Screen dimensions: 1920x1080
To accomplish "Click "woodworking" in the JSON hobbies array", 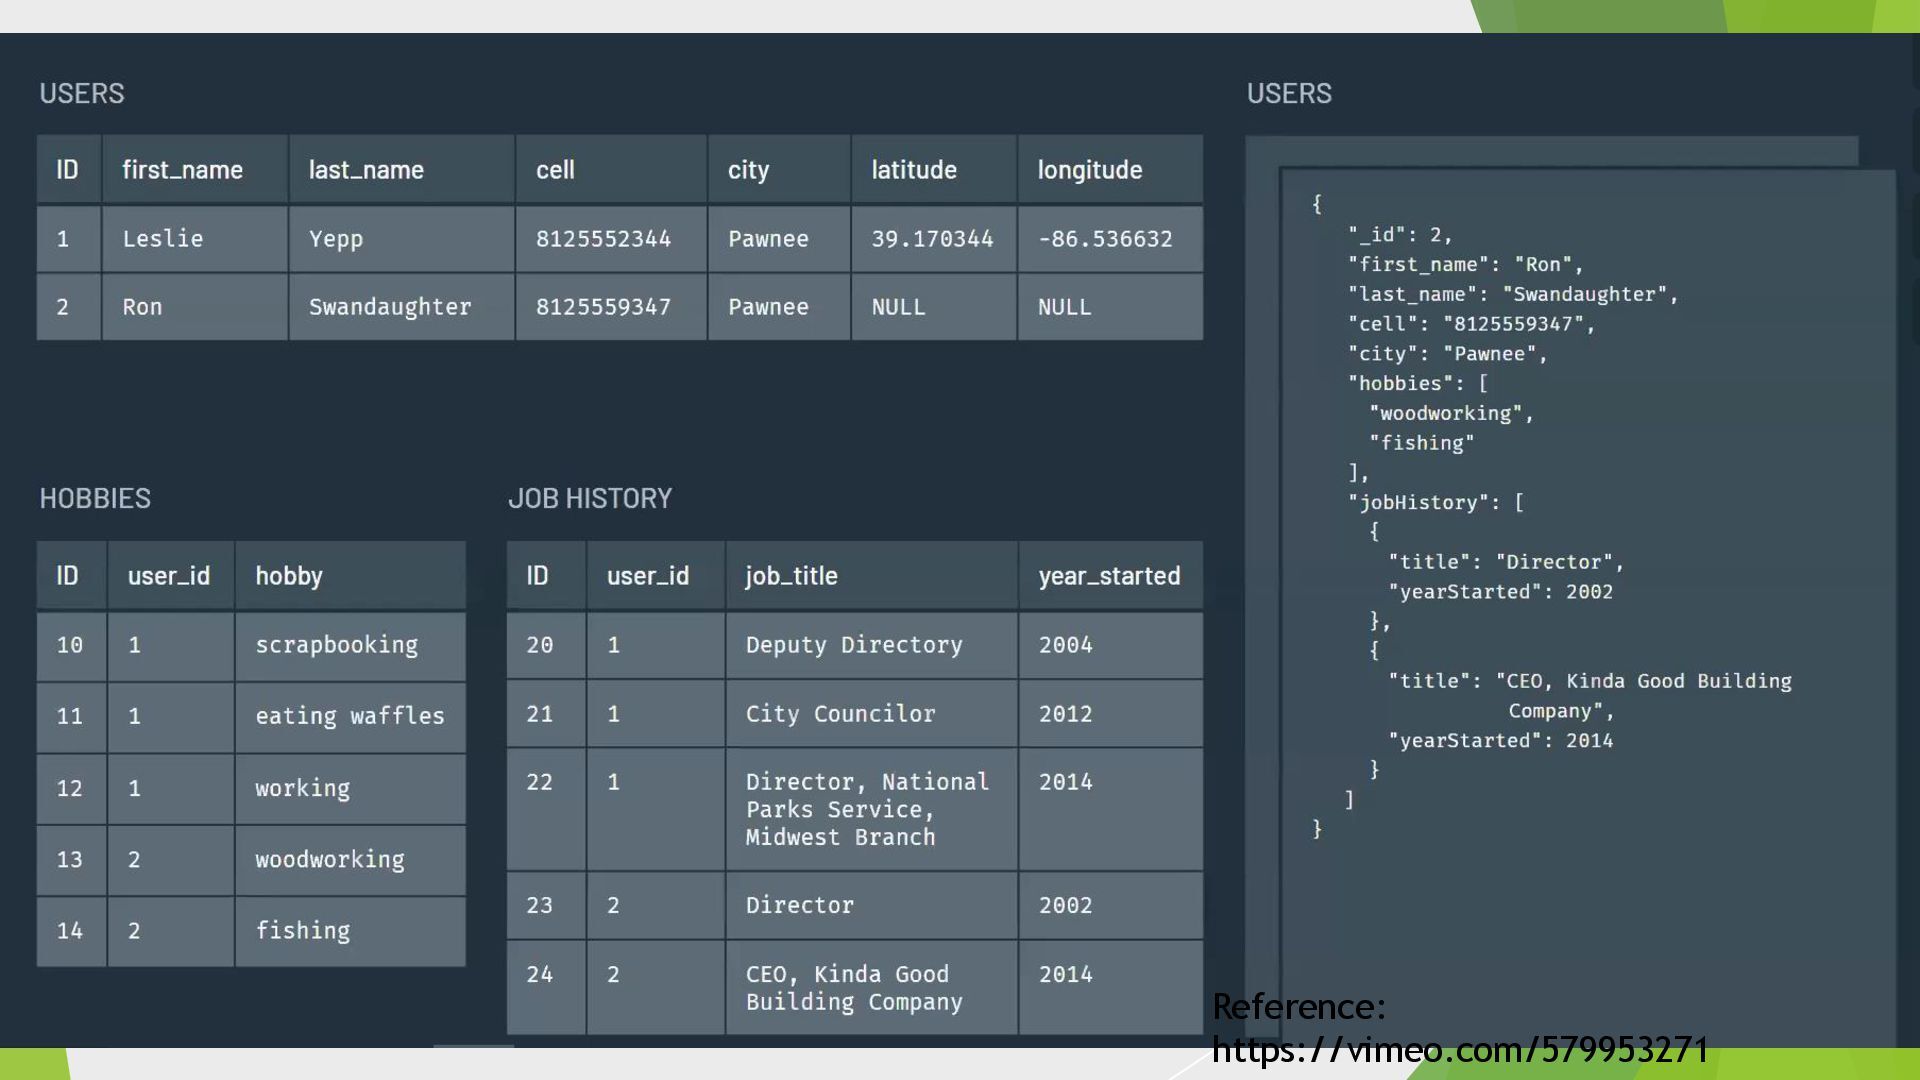I will 1451,414.
